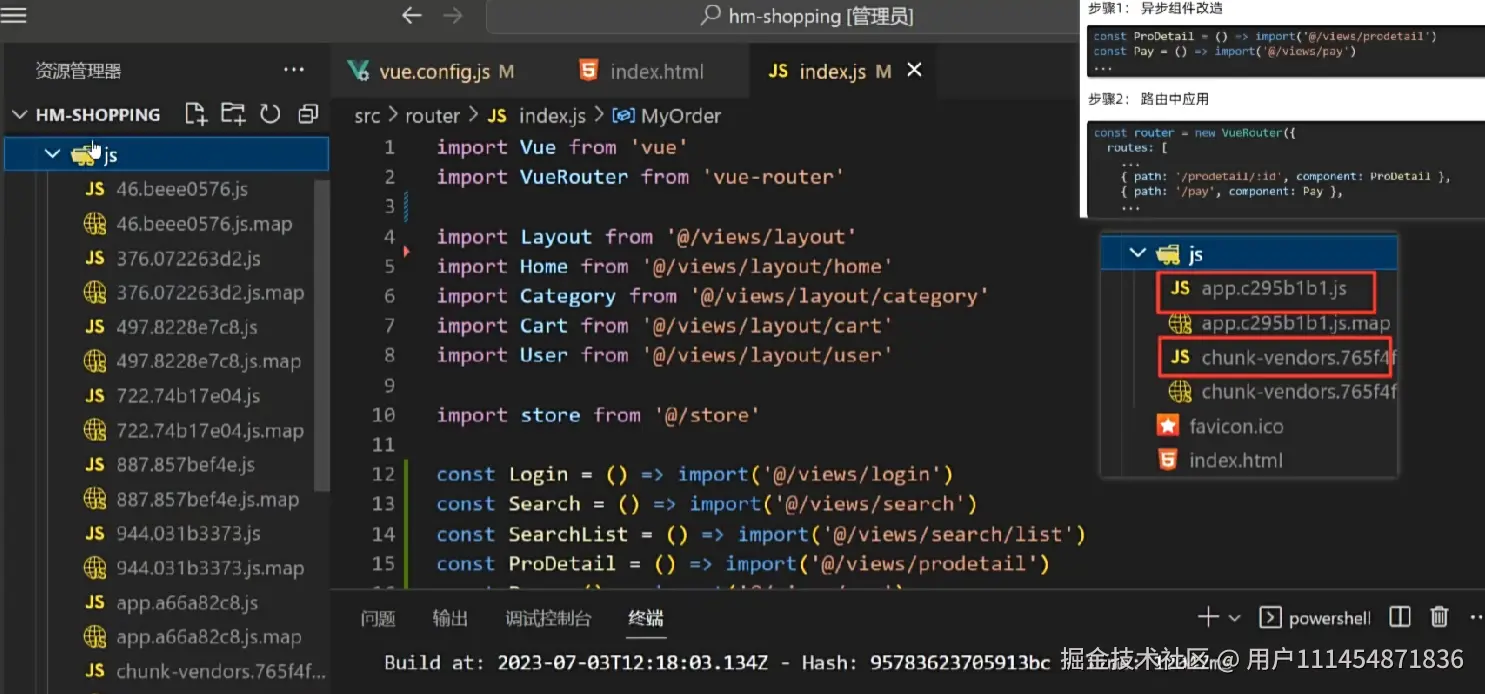
Task: Collapse the HM-SHOPPING section
Action: coord(19,115)
